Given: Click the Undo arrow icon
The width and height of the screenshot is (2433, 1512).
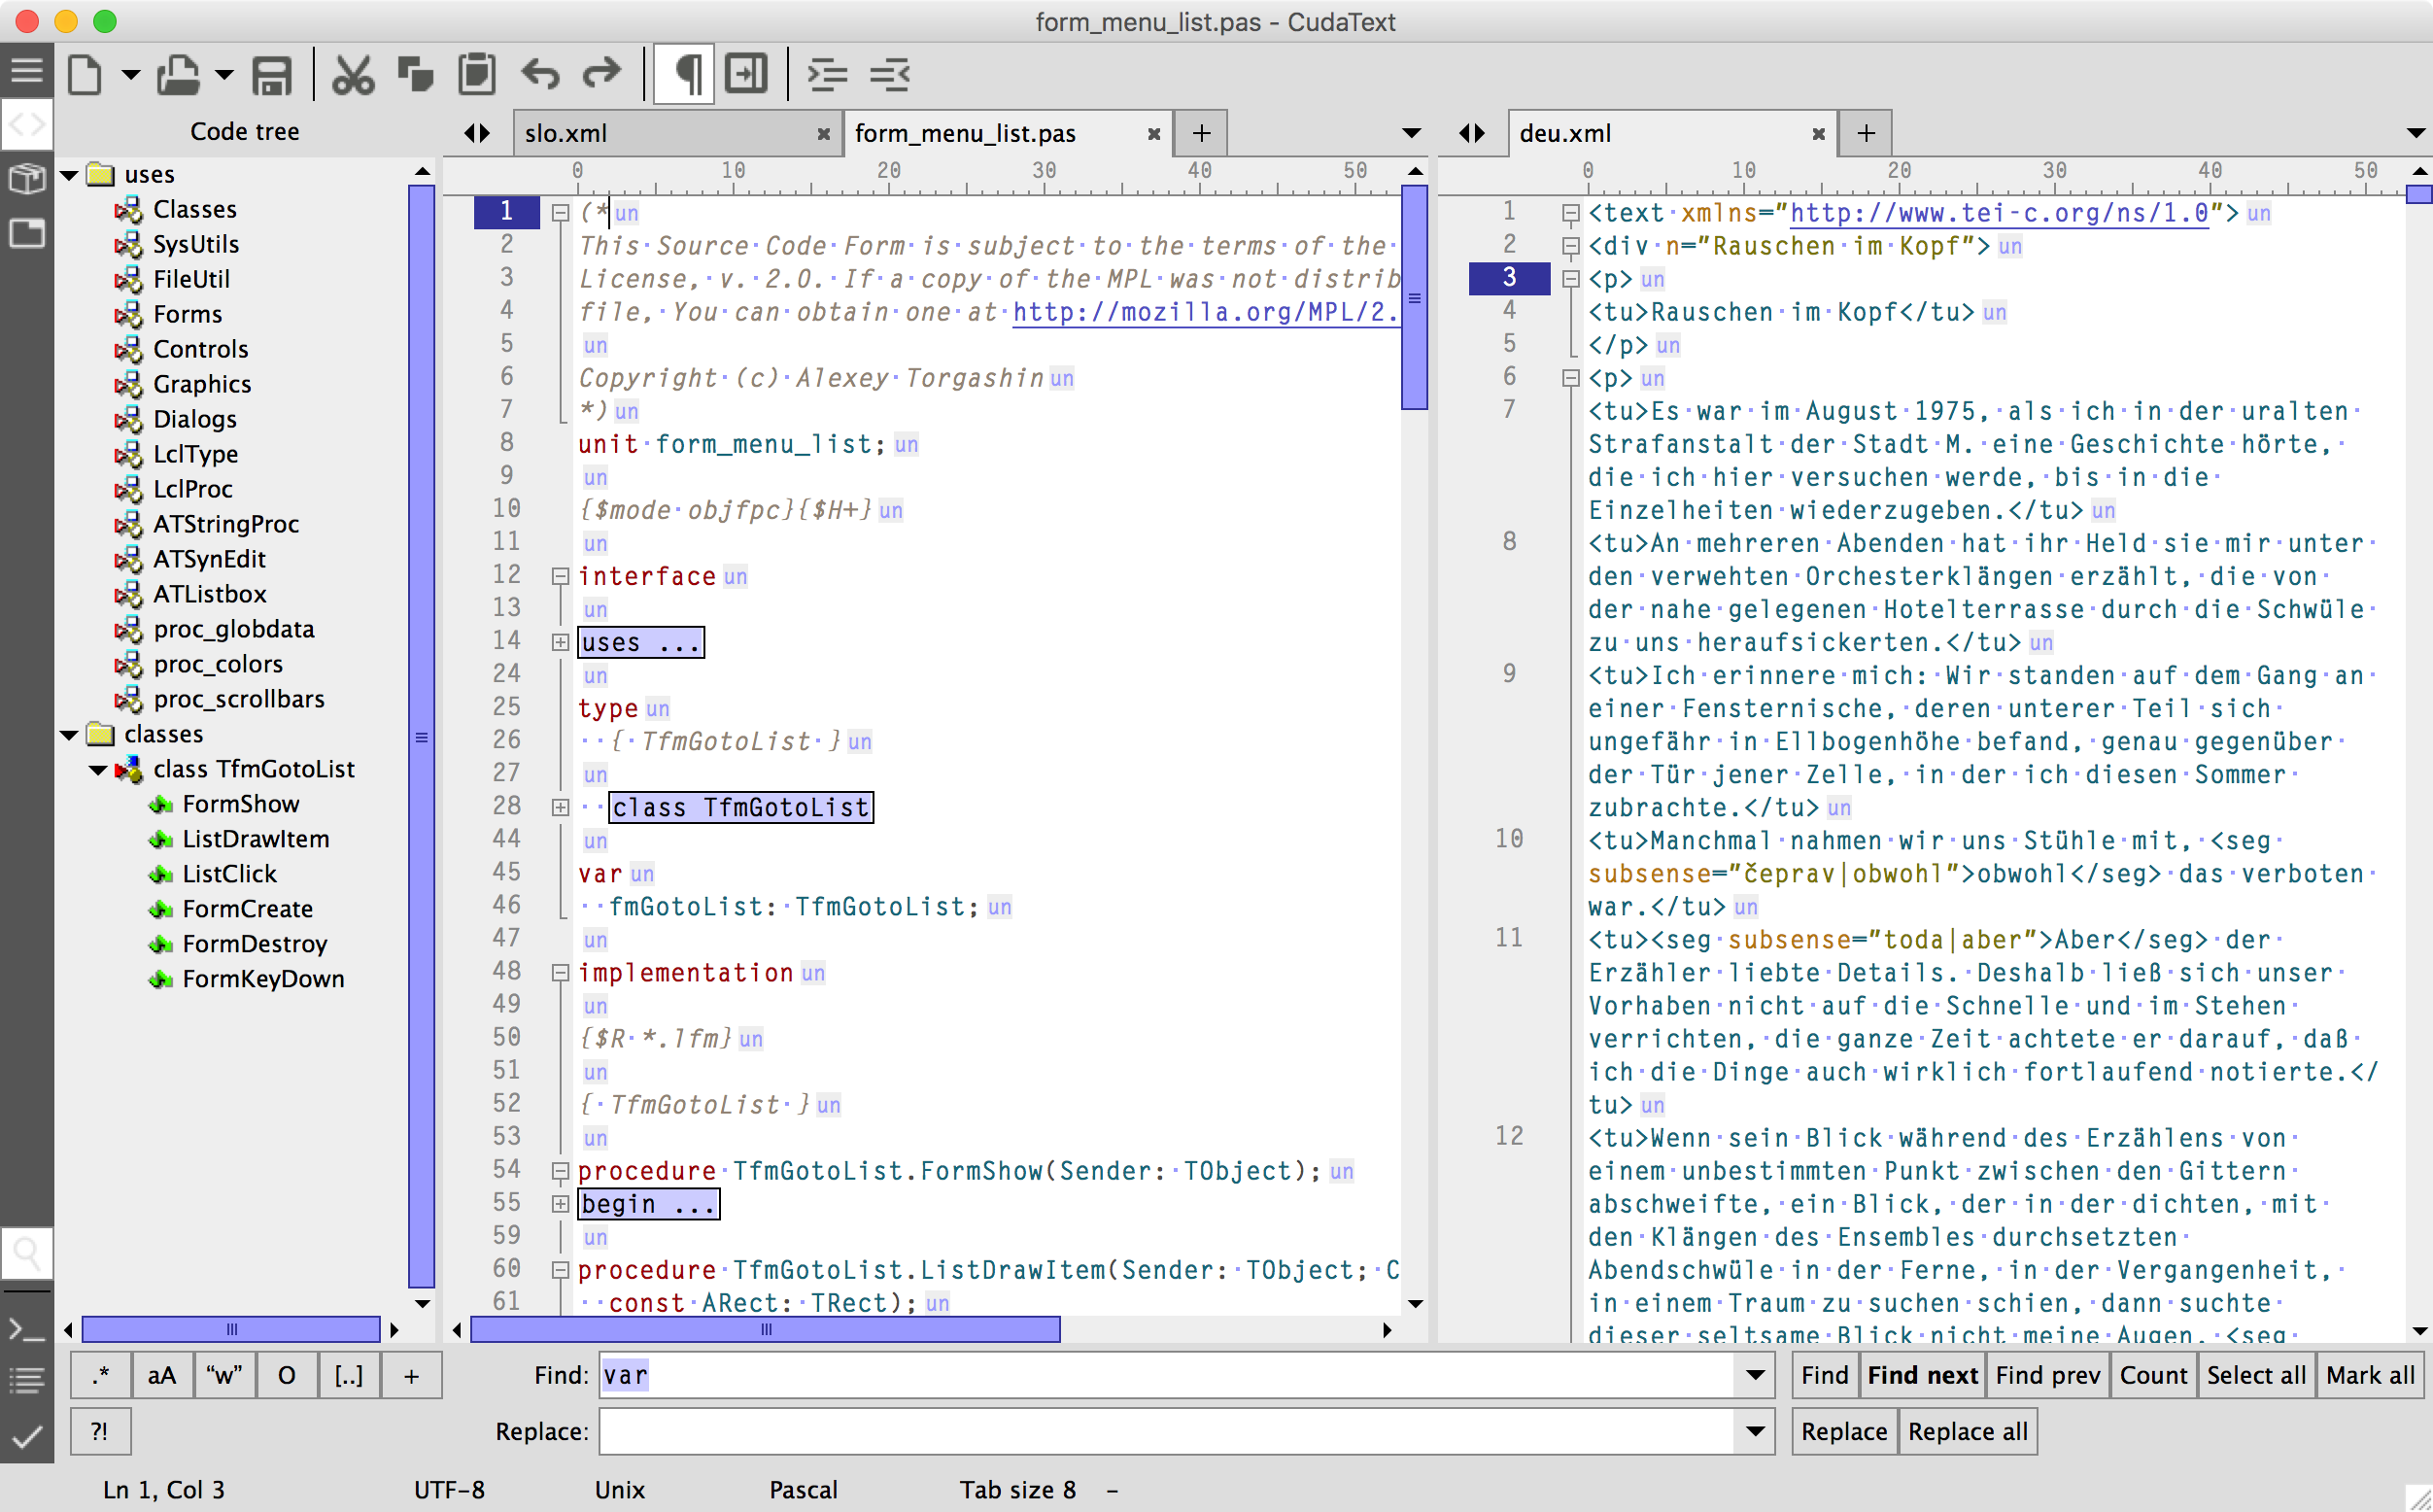Looking at the screenshot, I should 540,75.
